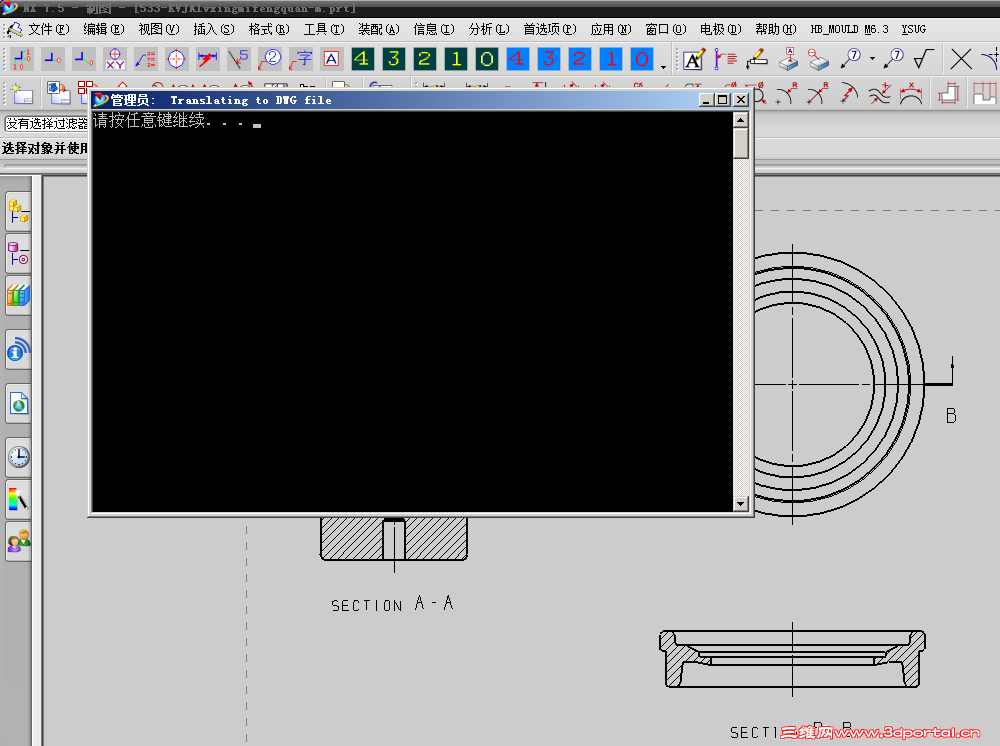
Task: Click the datum feature block 'A' icon
Action: (788, 59)
